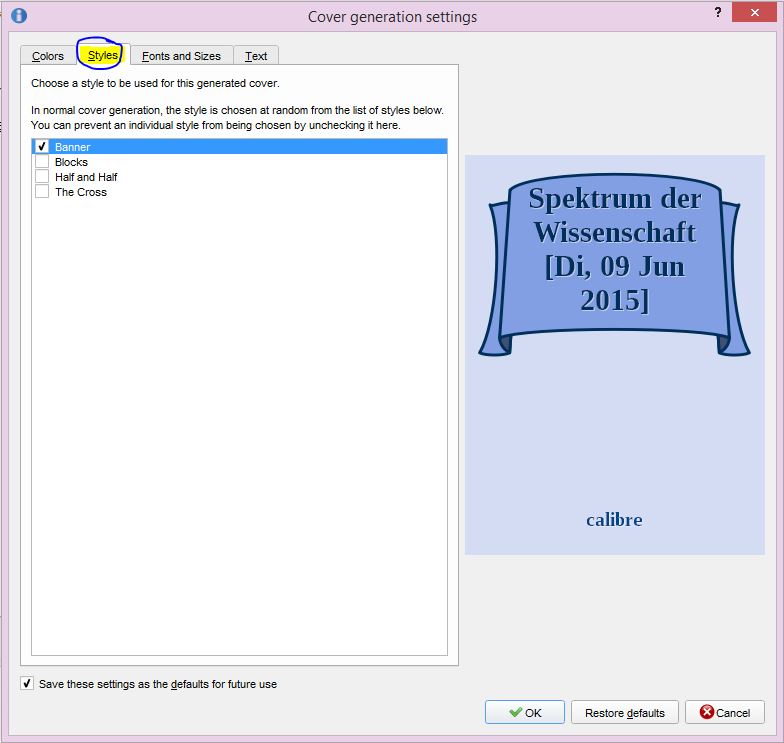The width and height of the screenshot is (784, 743).
Task: Close the Cover generation settings dialog
Action: pos(754,12)
